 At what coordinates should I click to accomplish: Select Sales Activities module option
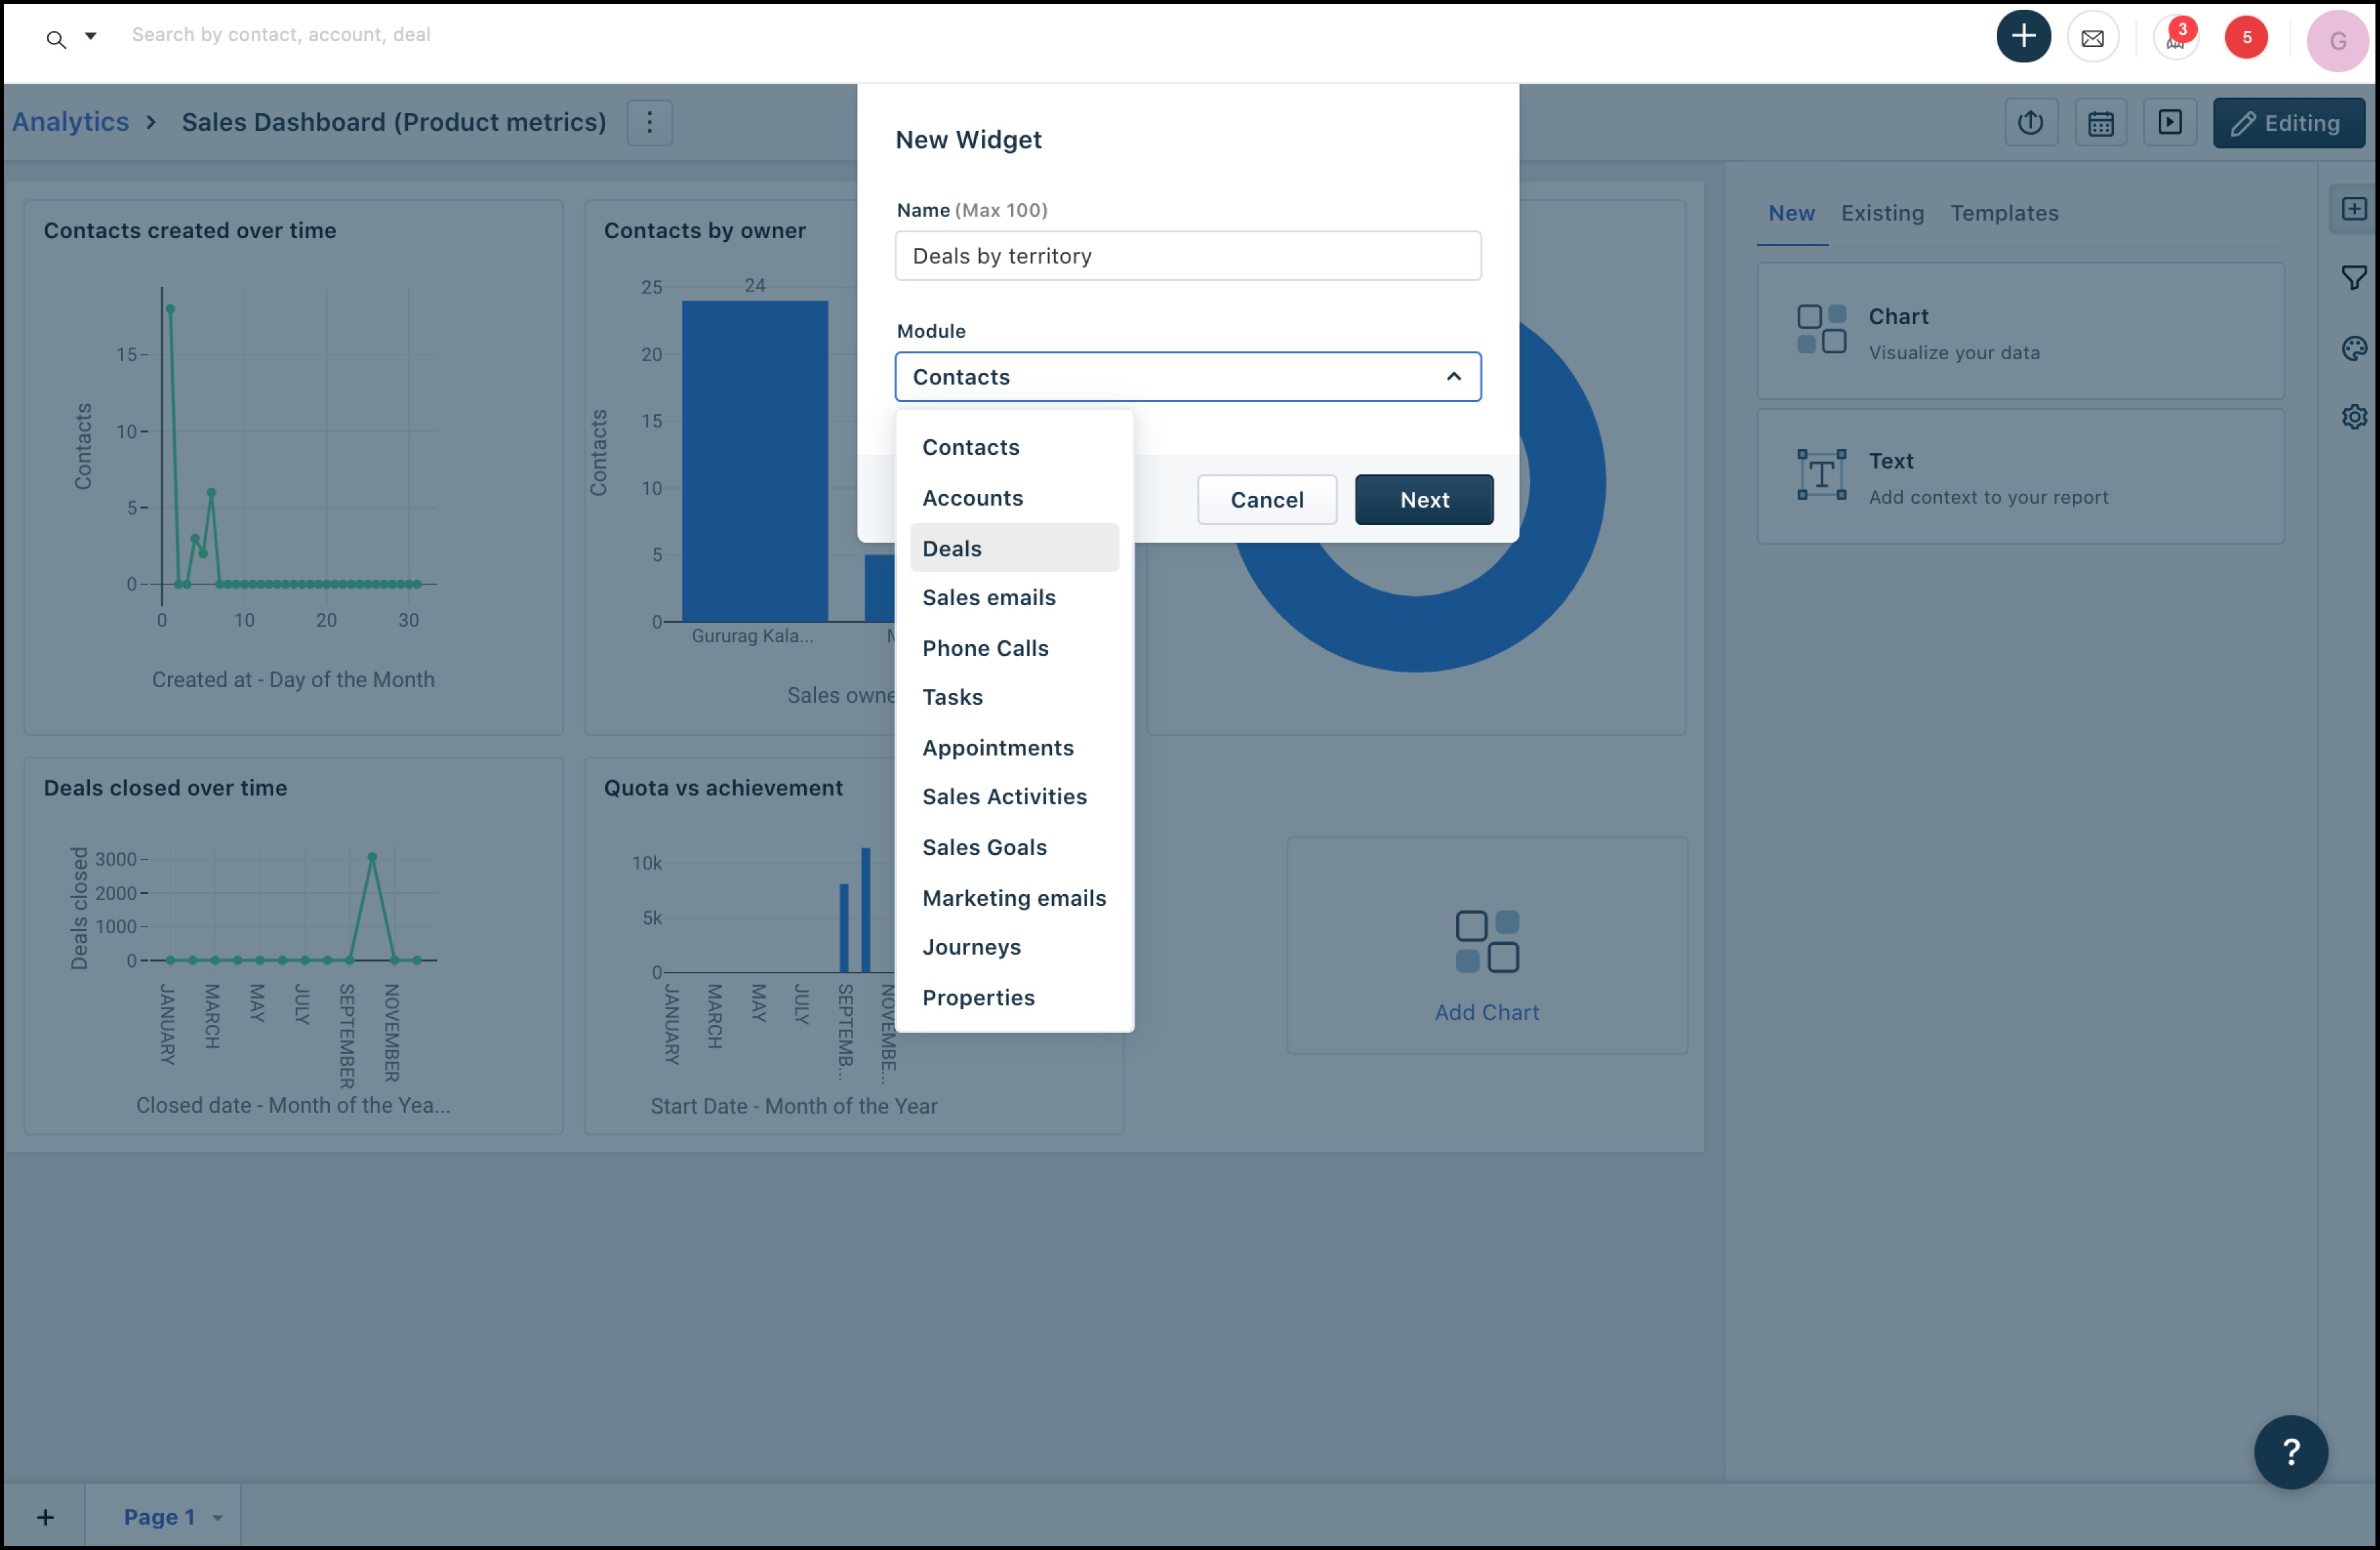click(x=1014, y=797)
